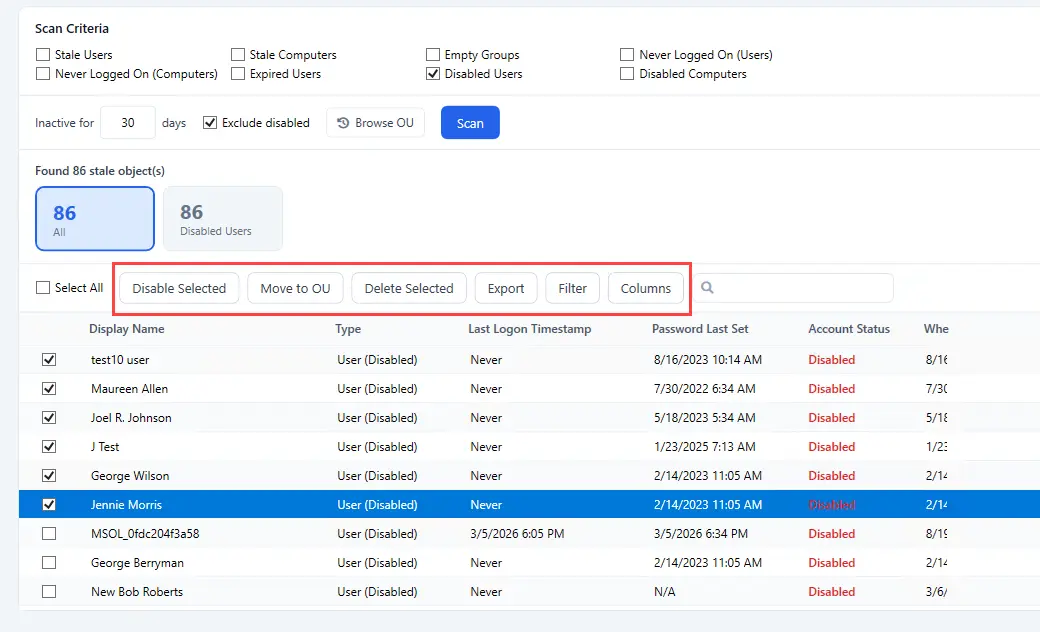Select the 'test10 user' name cell

120,359
